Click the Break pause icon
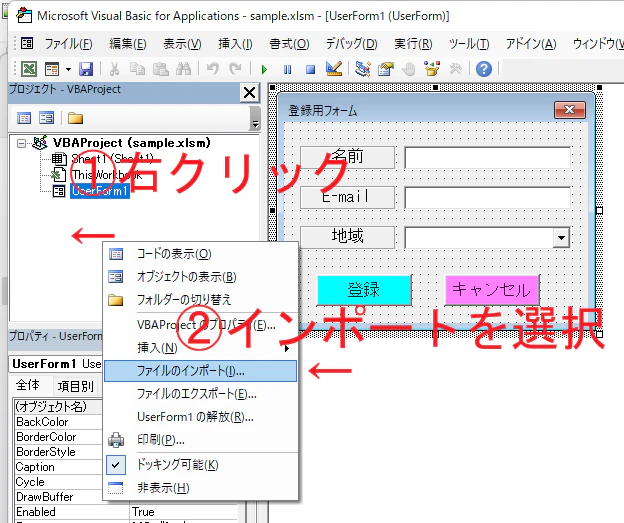 [287, 70]
